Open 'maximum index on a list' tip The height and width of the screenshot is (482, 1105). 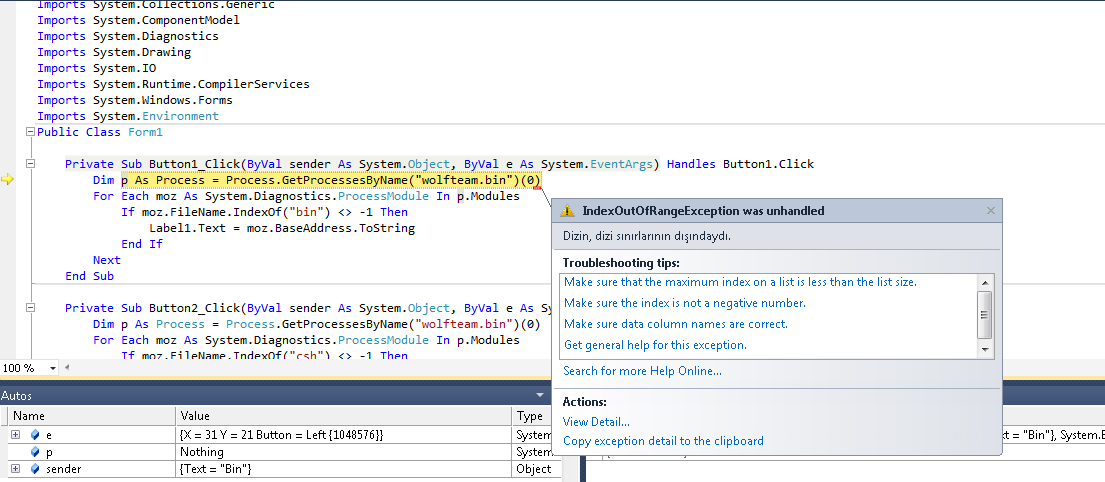tap(741, 282)
